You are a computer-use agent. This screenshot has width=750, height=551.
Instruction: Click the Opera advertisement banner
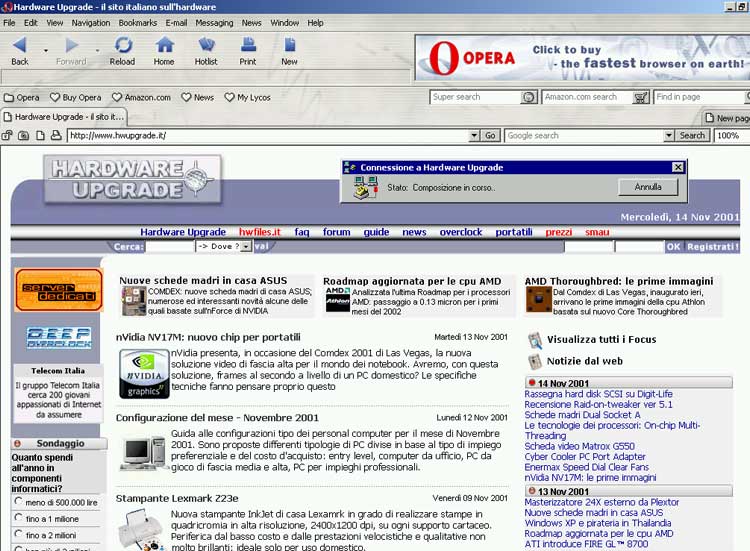pyautogui.click(x=581, y=57)
